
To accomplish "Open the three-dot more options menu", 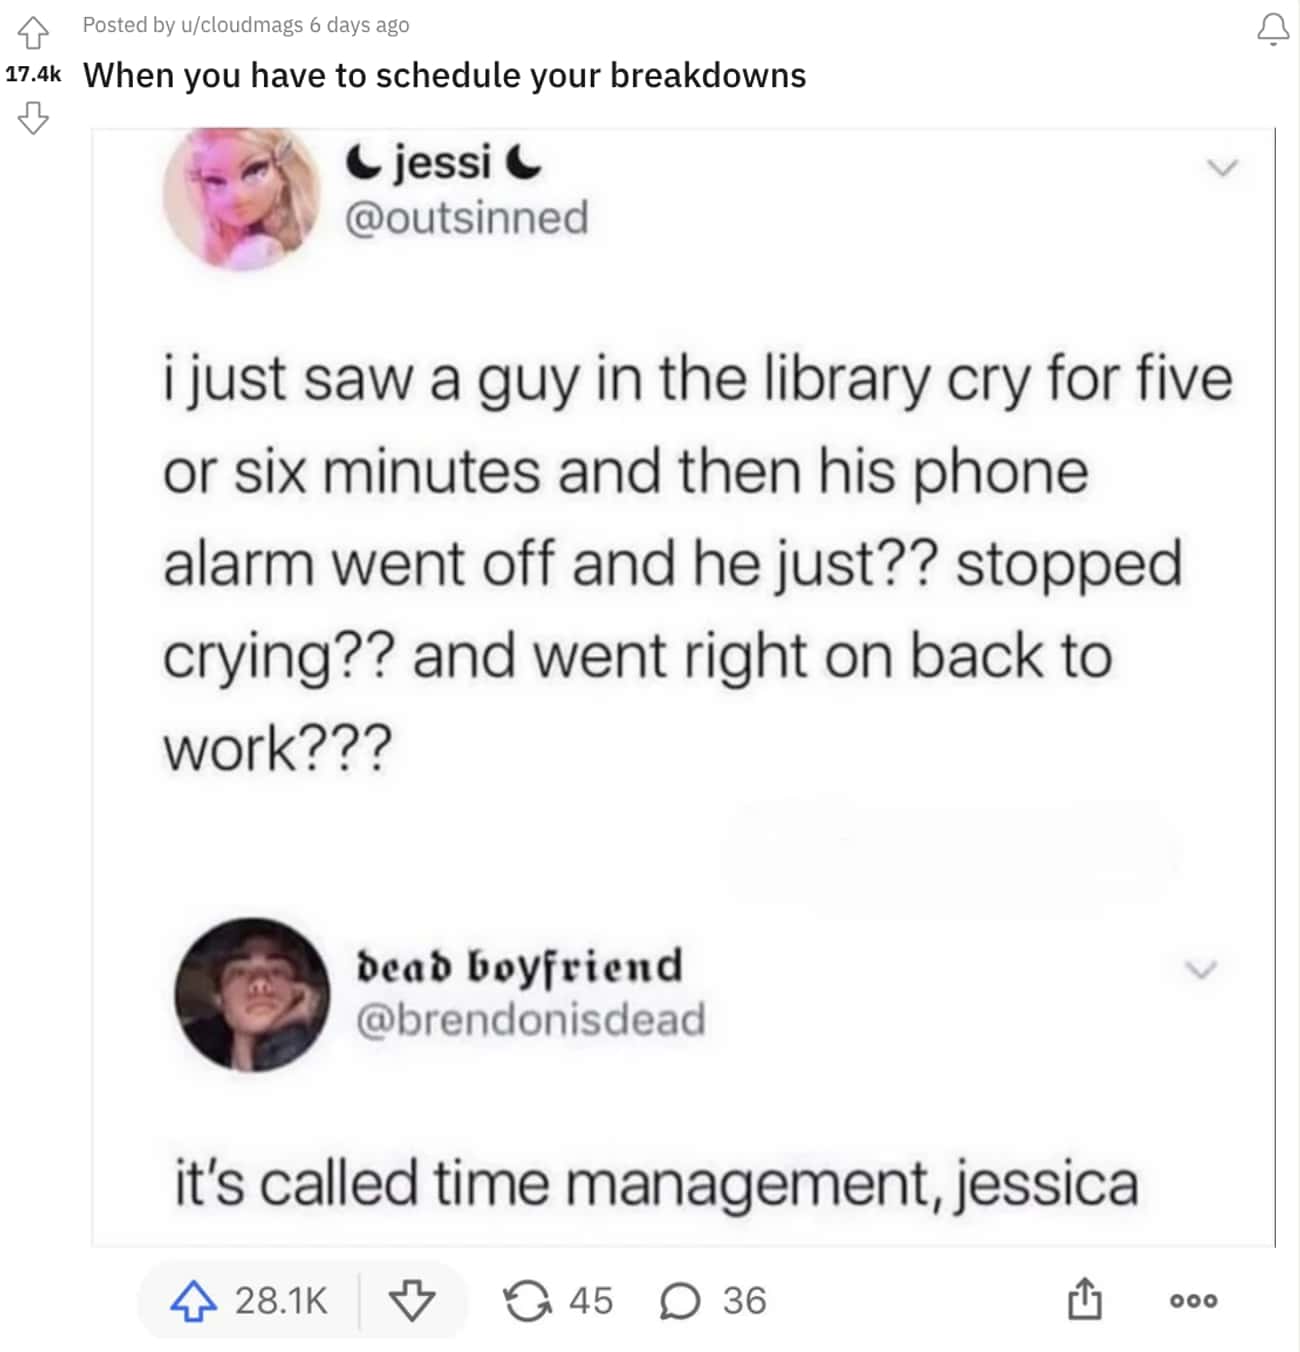I will coord(1193,1301).
